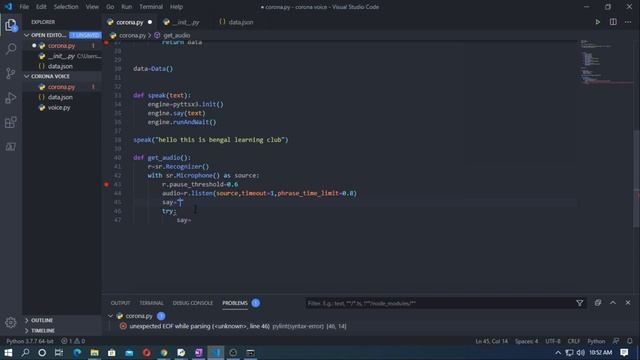Toggle breakpoint on line 43
The height and width of the screenshot is (360, 640).
pos(107,184)
